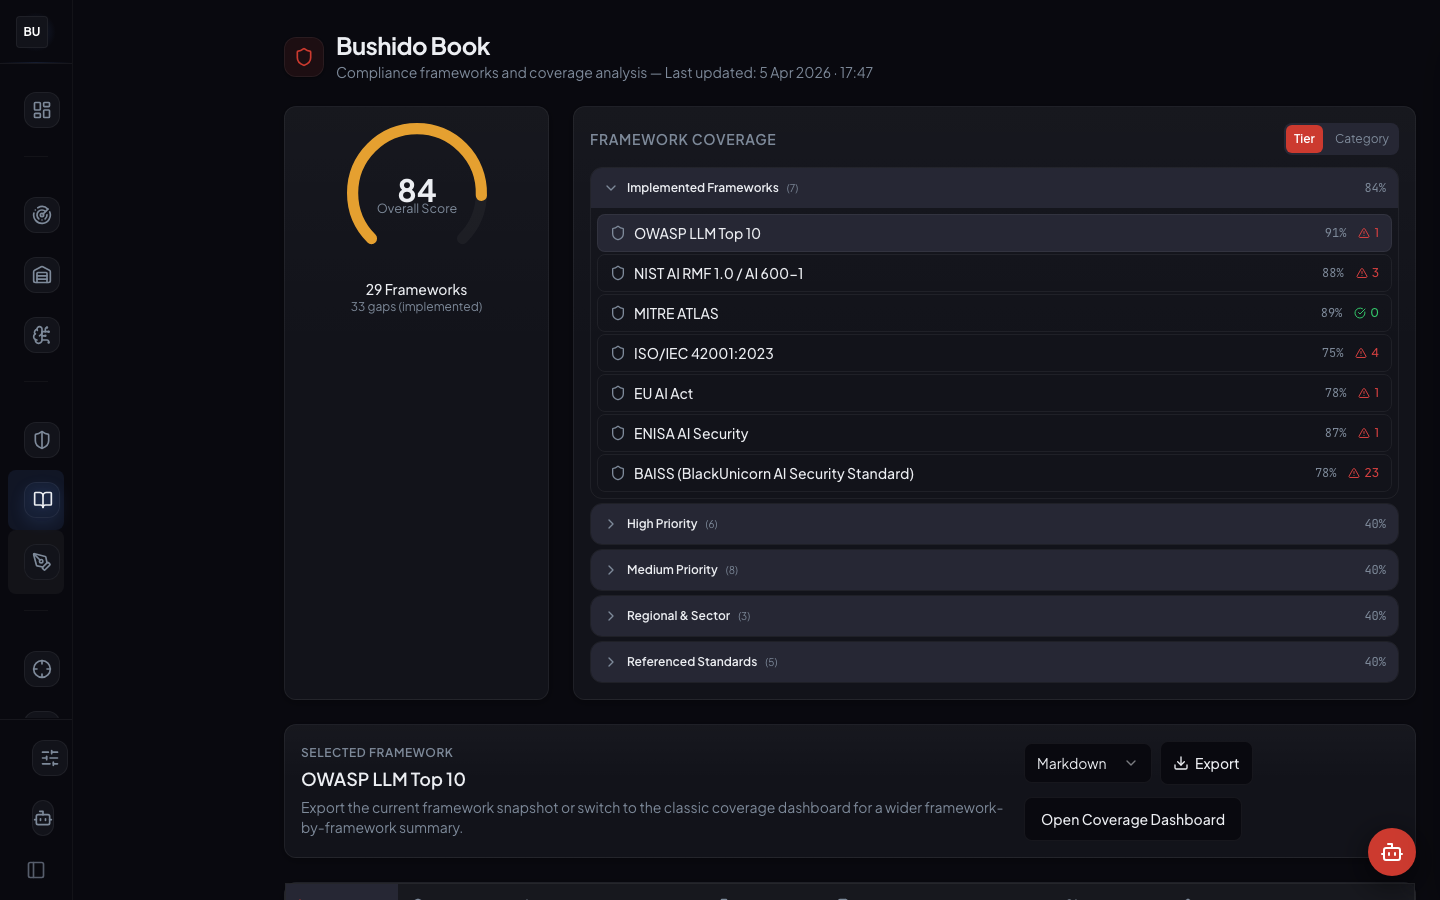The height and width of the screenshot is (900, 1440).
Task: Click the 91% value on OWASP row
Action: 1336,233
